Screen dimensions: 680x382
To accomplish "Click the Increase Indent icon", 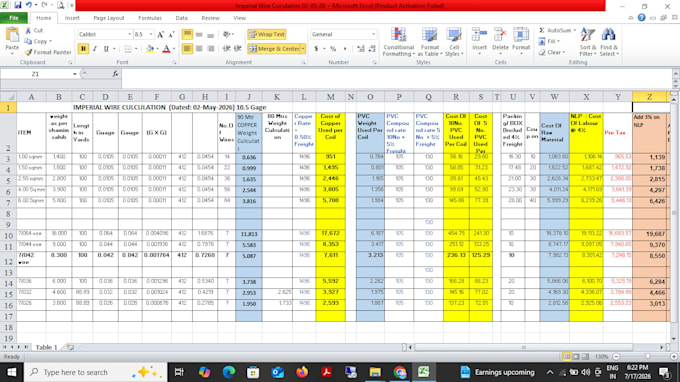I will [x=238, y=49].
